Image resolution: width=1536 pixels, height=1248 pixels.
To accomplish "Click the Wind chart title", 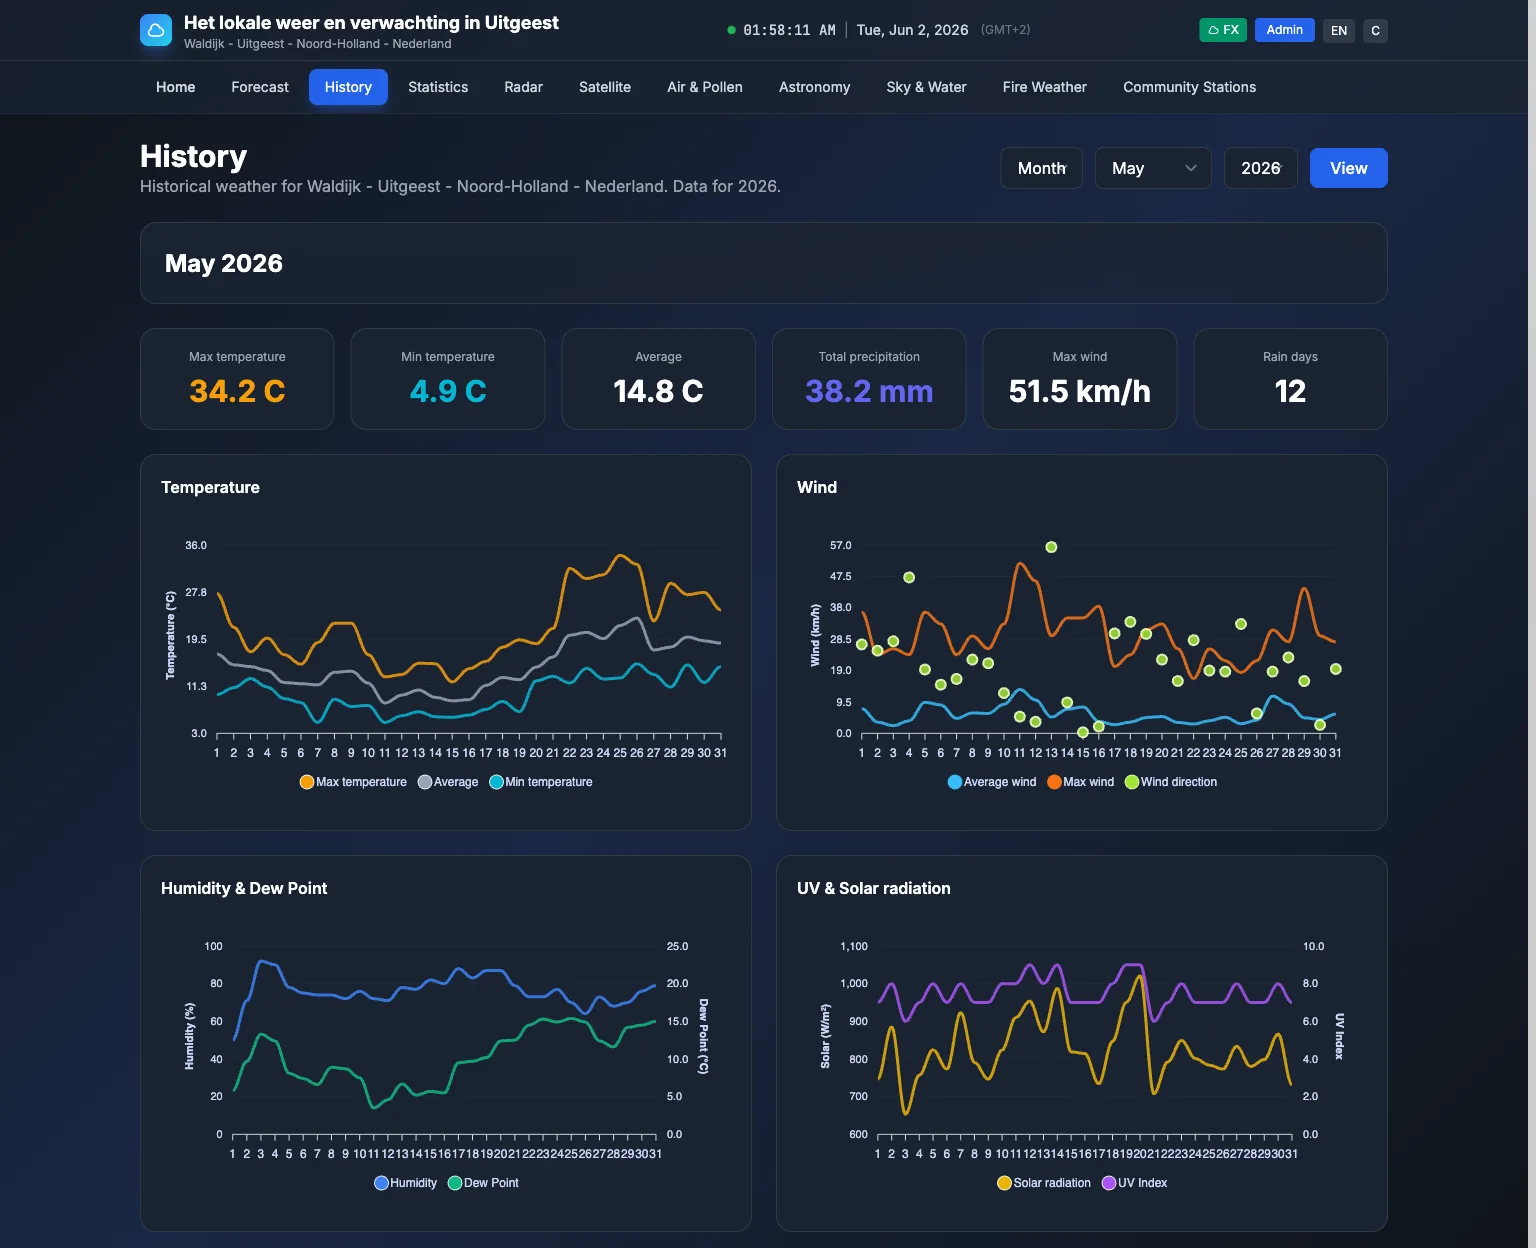I will (x=817, y=487).
